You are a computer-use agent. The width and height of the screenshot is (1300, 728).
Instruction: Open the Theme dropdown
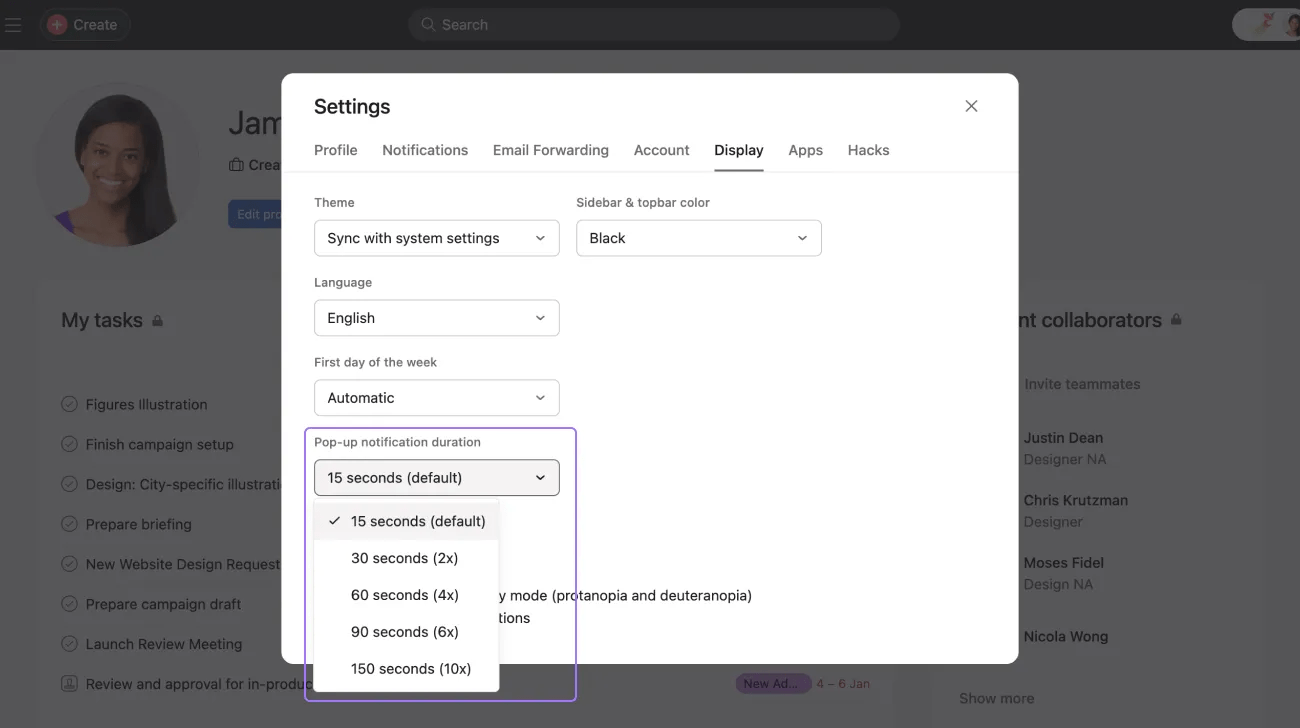click(436, 238)
